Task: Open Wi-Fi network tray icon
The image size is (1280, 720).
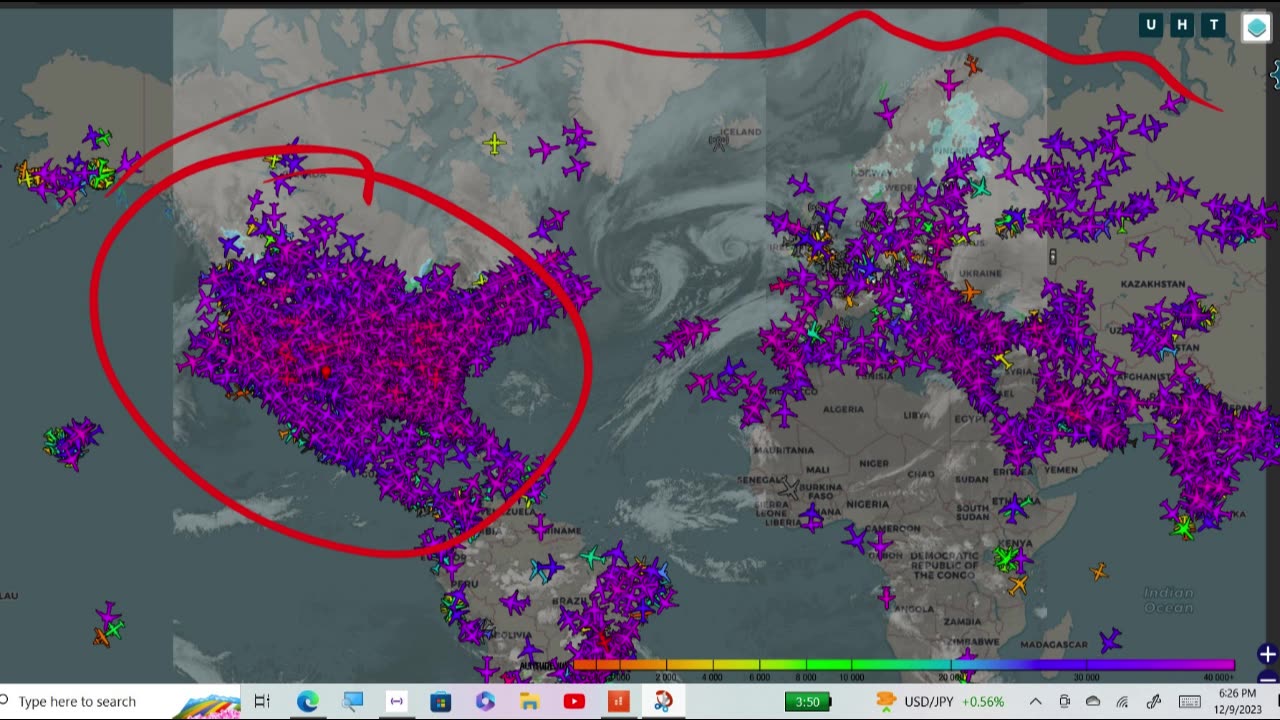Action: coord(1122,701)
